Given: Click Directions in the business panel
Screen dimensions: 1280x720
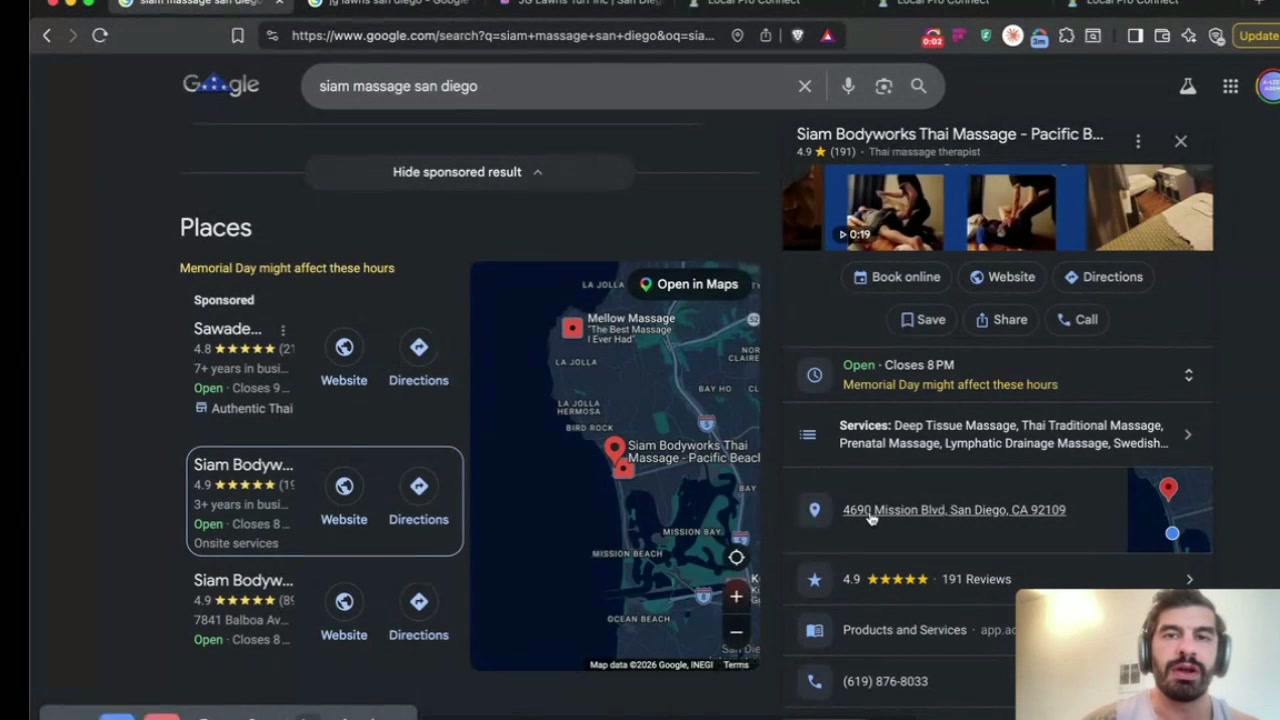Looking at the screenshot, I should pos(1104,277).
